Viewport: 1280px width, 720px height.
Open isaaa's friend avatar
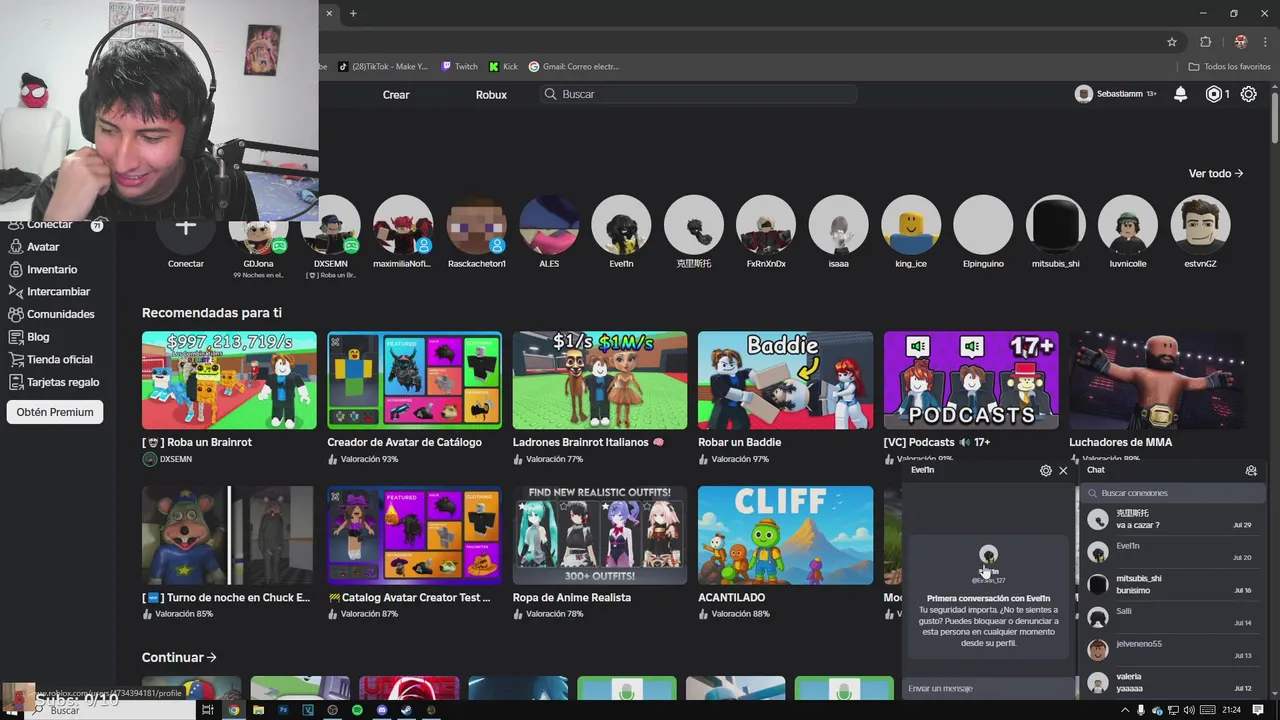coord(838,225)
